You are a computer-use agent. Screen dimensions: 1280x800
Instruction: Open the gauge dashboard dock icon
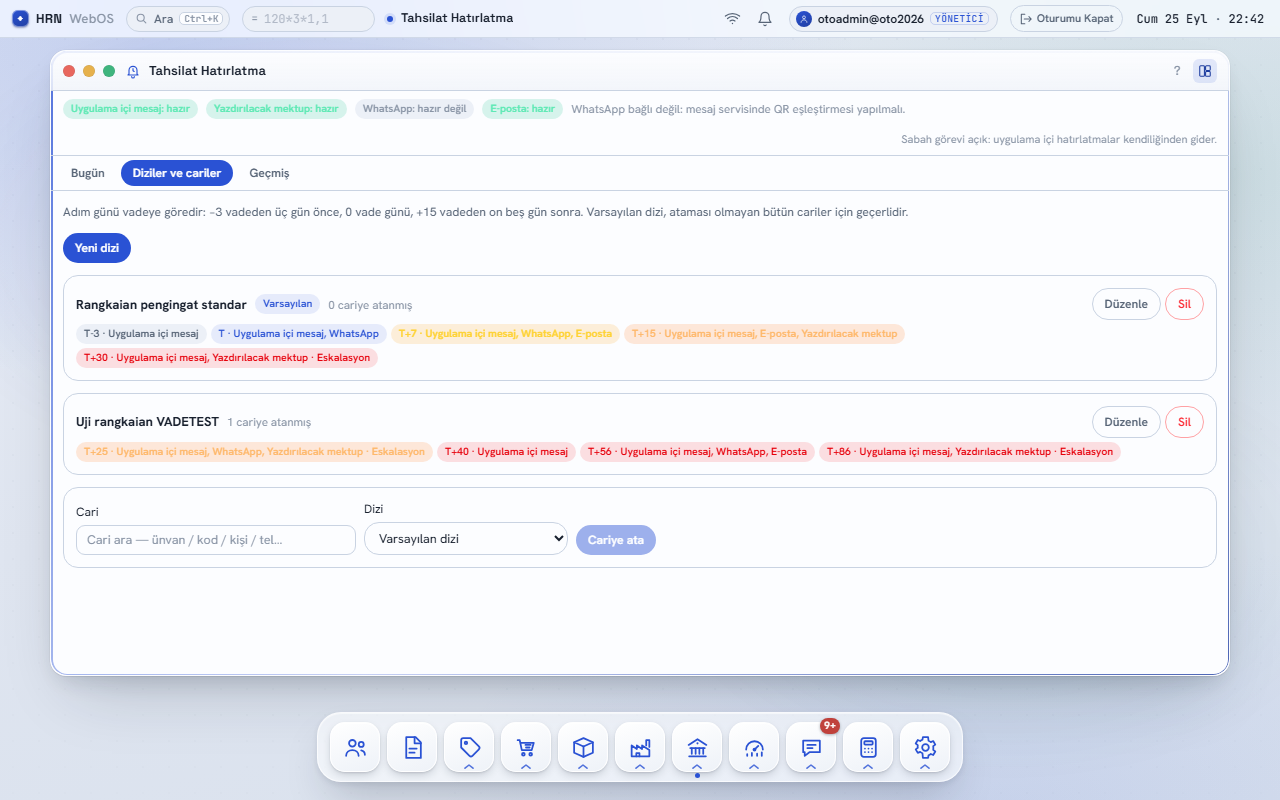click(754, 747)
